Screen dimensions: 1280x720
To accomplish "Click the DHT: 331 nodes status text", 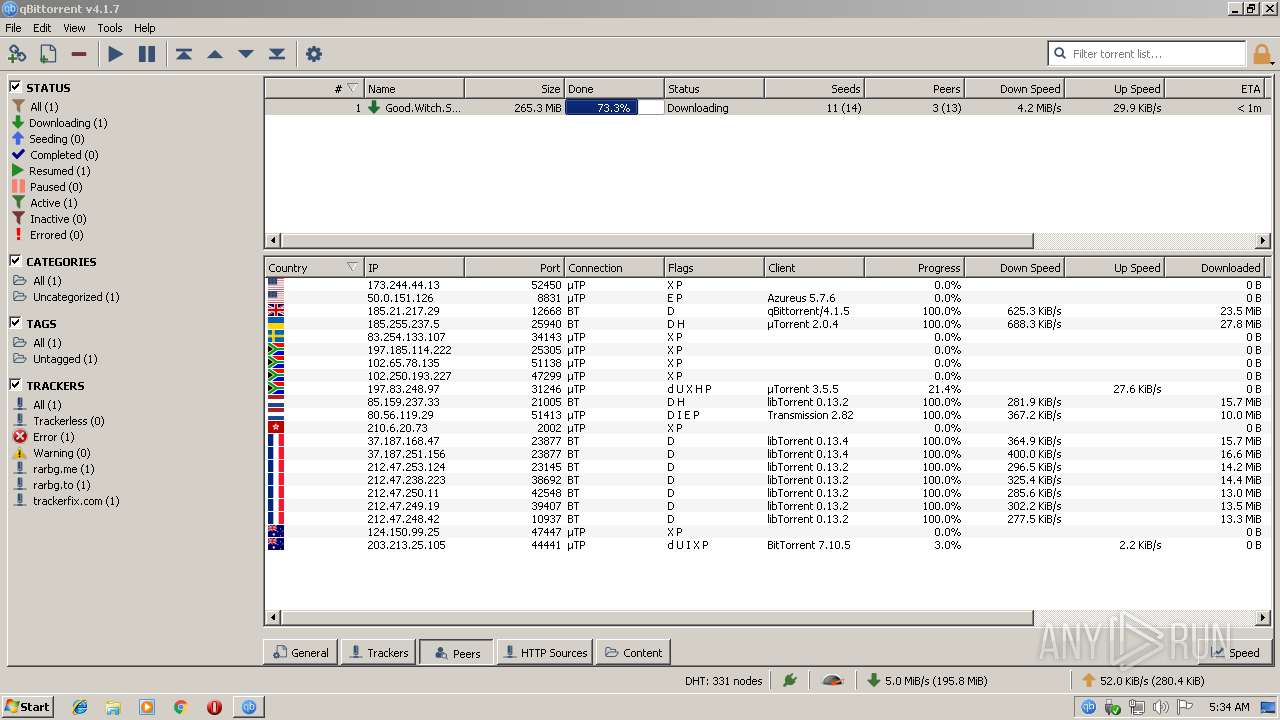I will pos(724,681).
